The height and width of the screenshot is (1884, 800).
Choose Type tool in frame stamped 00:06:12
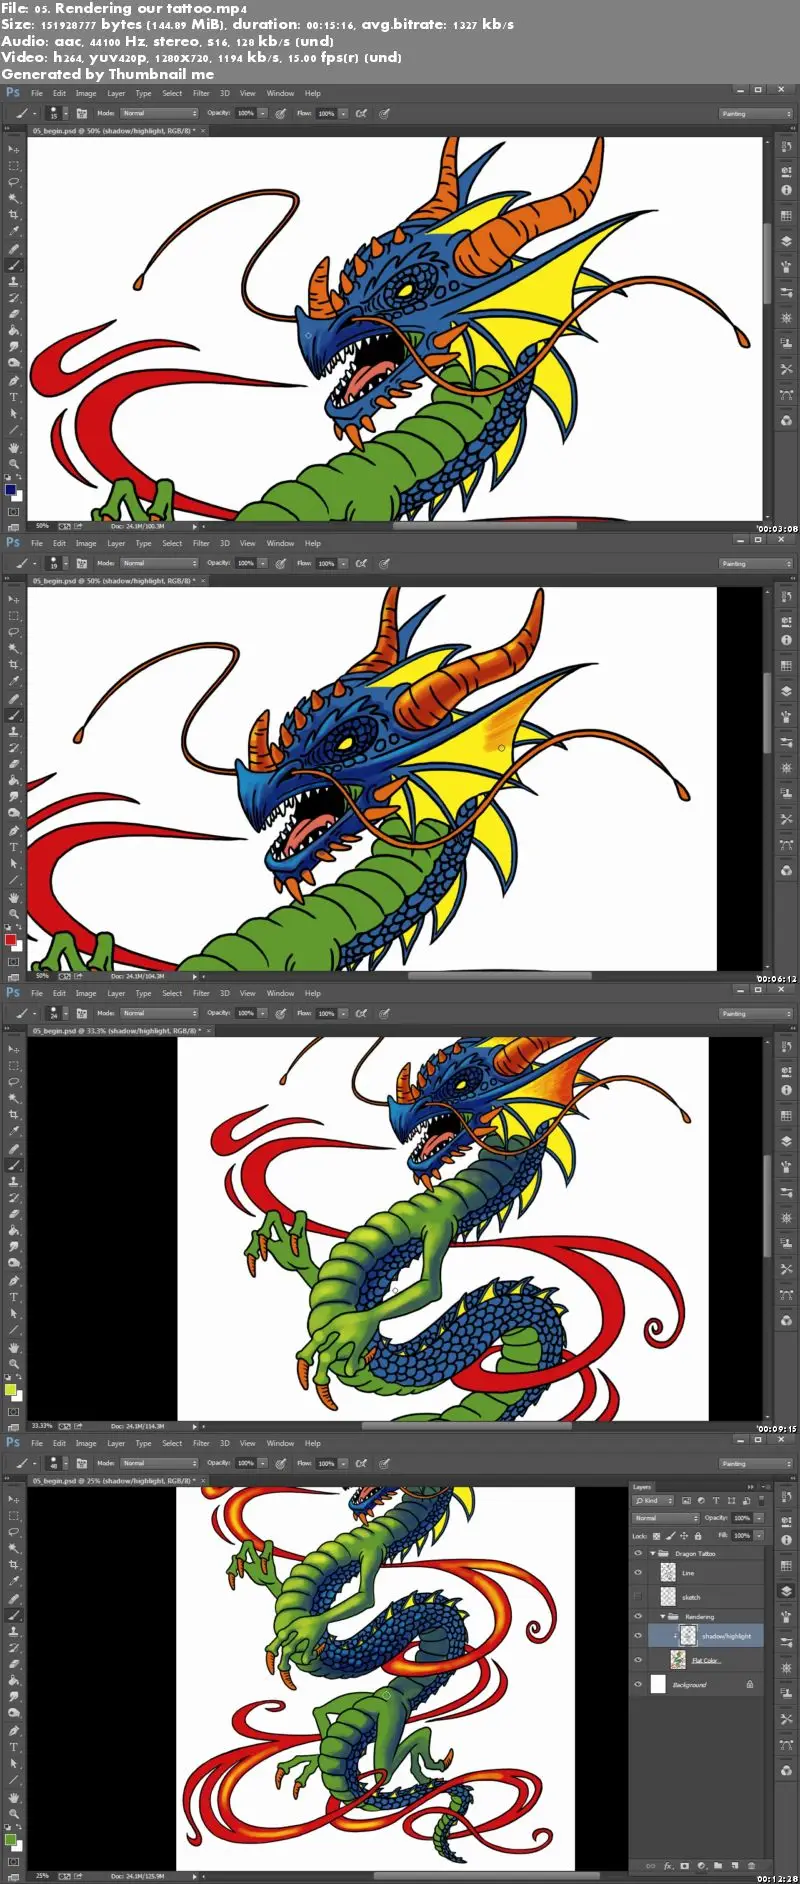(x=14, y=847)
